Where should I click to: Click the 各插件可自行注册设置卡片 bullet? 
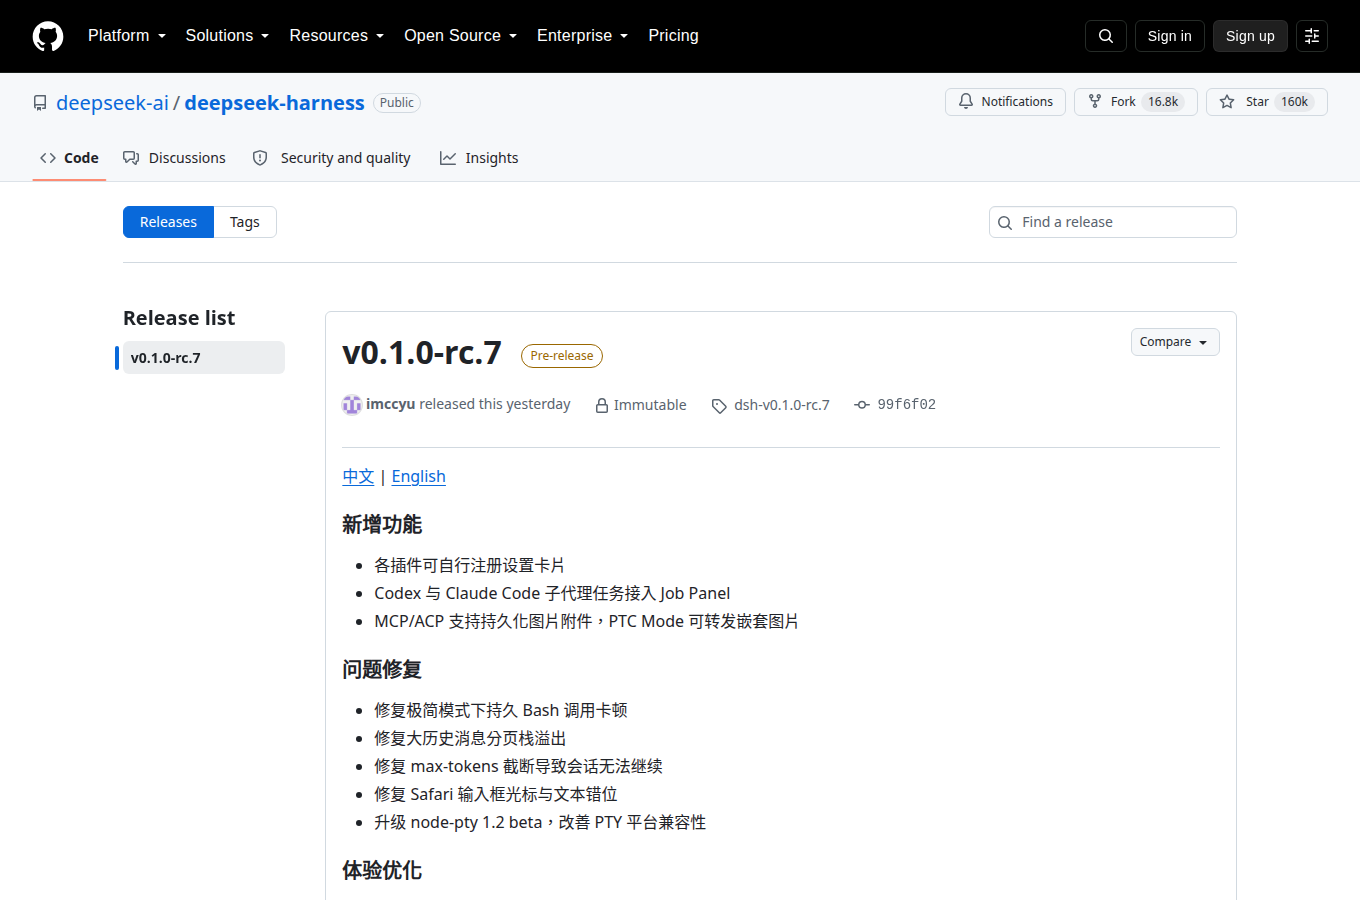tap(470, 565)
